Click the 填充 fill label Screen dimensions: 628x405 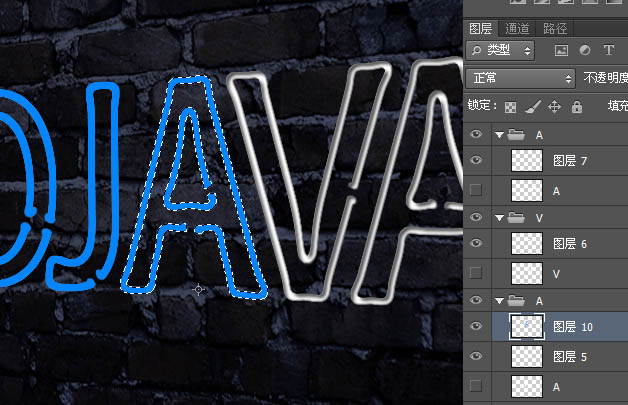pos(618,106)
